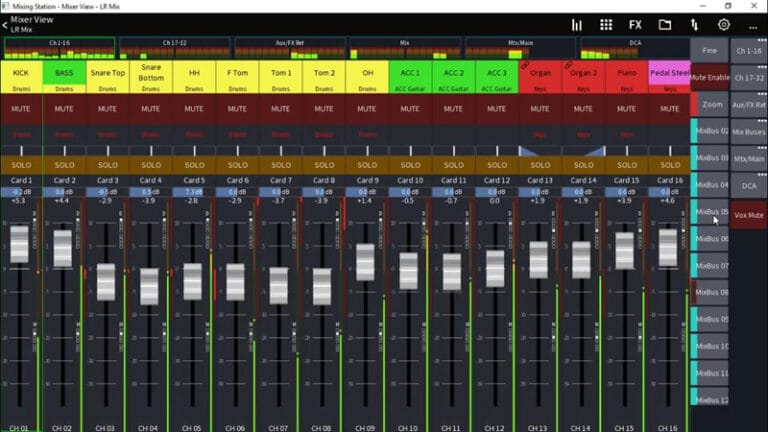The image size is (768, 432).
Task: Switch to DCA layer button
Action: (749, 186)
